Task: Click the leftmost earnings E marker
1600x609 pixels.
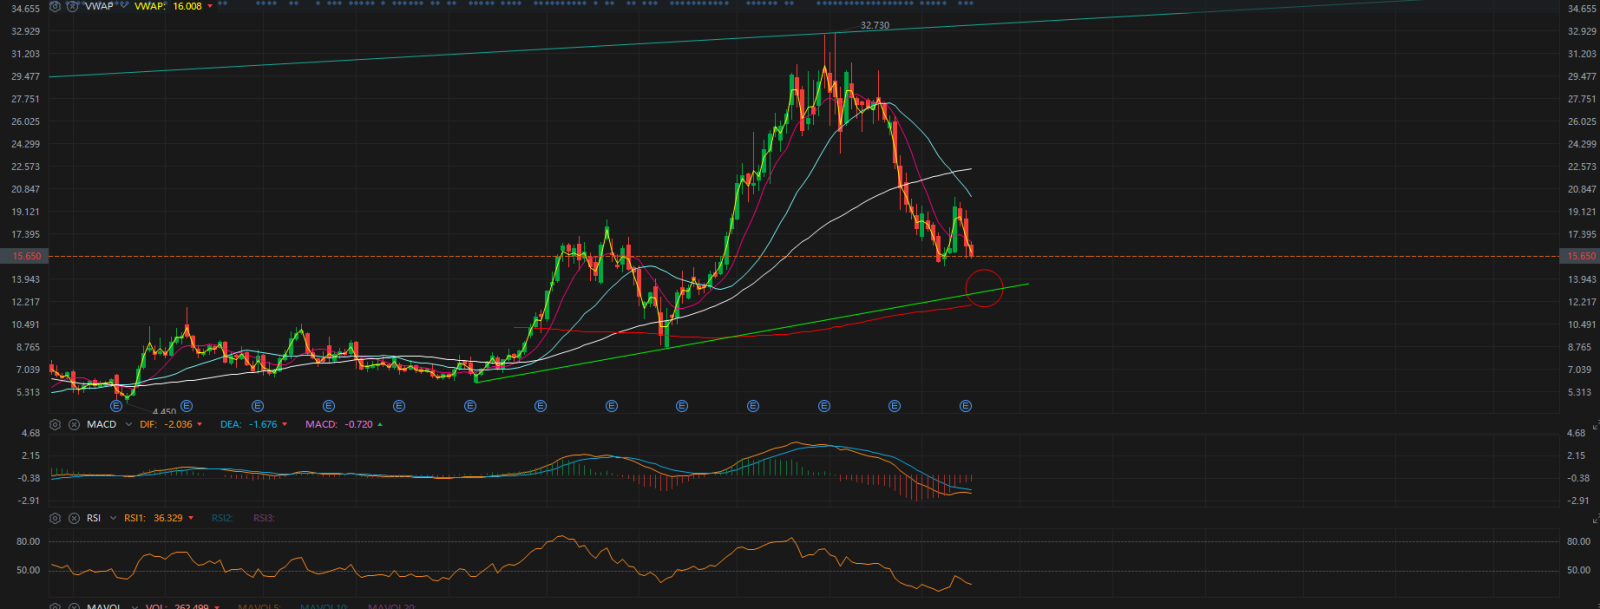Action: pyautogui.click(x=116, y=406)
